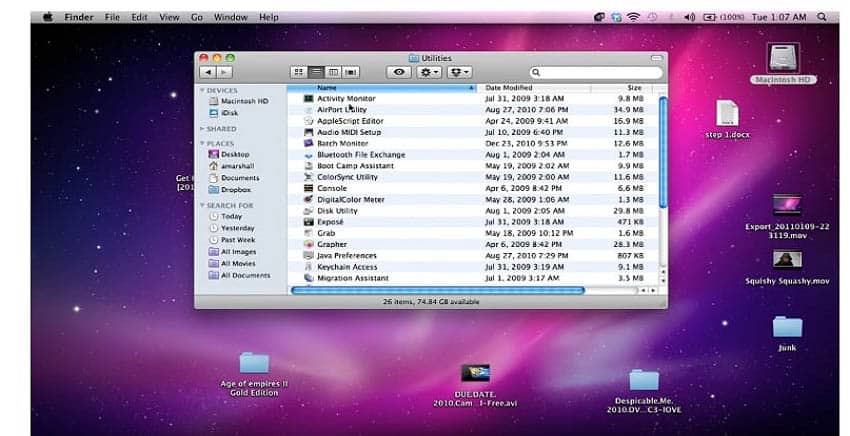Select the Grapher icon
850x436 pixels.
click(308, 244)
